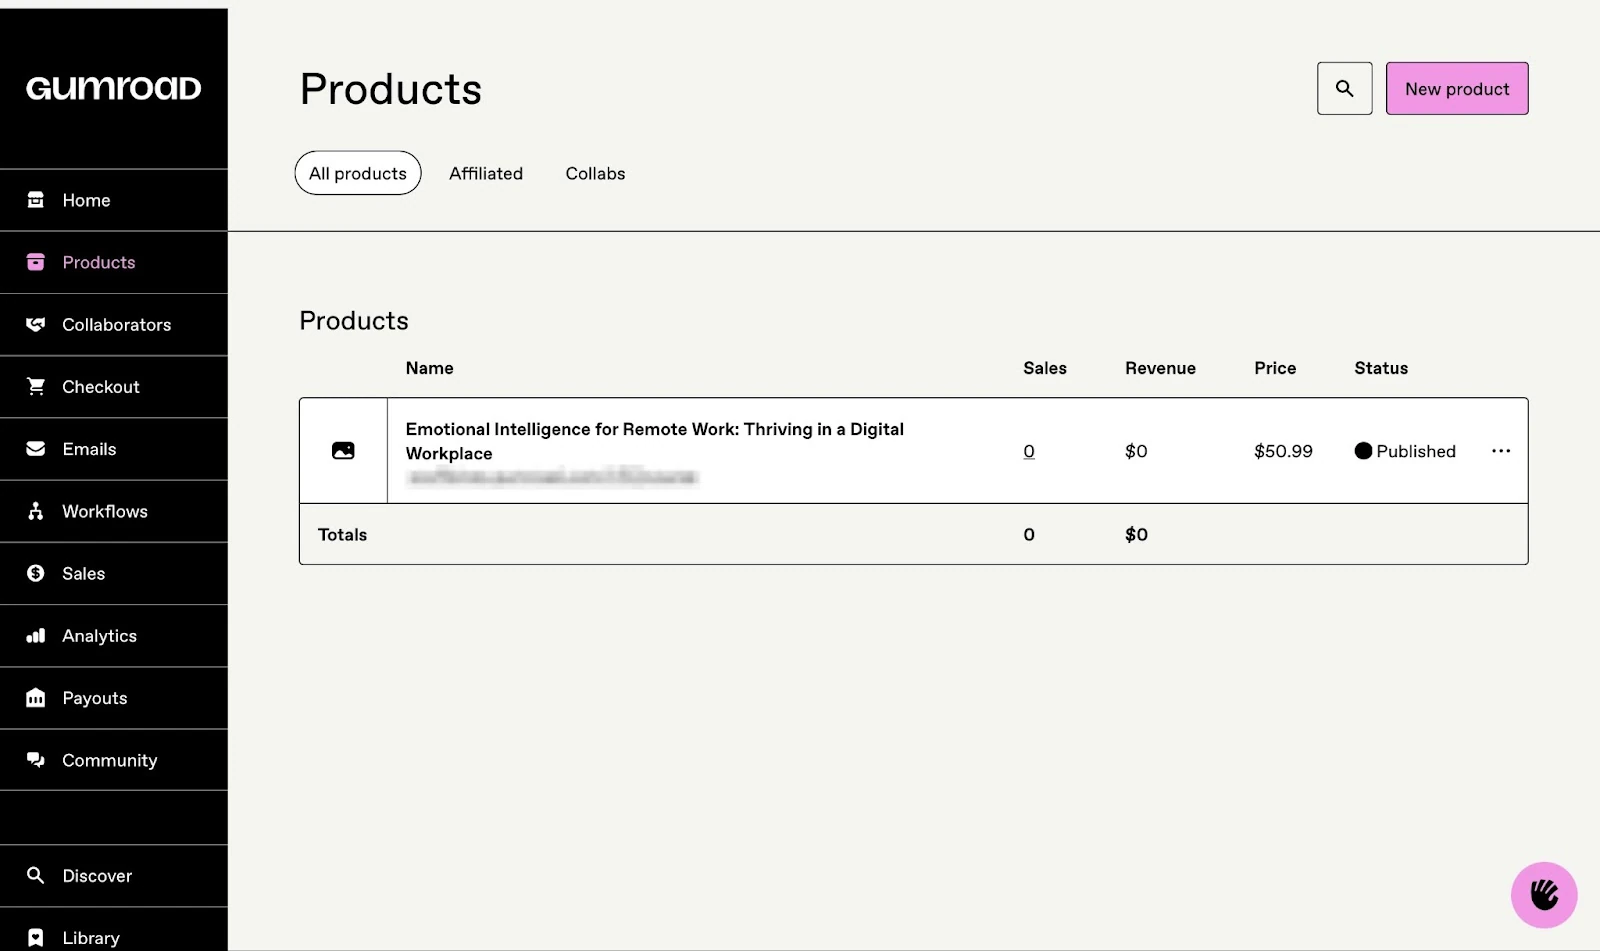The width and height of the screenshot is (1600, 951).
Task: Click the large Products page heading
Action: click(391, 89)
